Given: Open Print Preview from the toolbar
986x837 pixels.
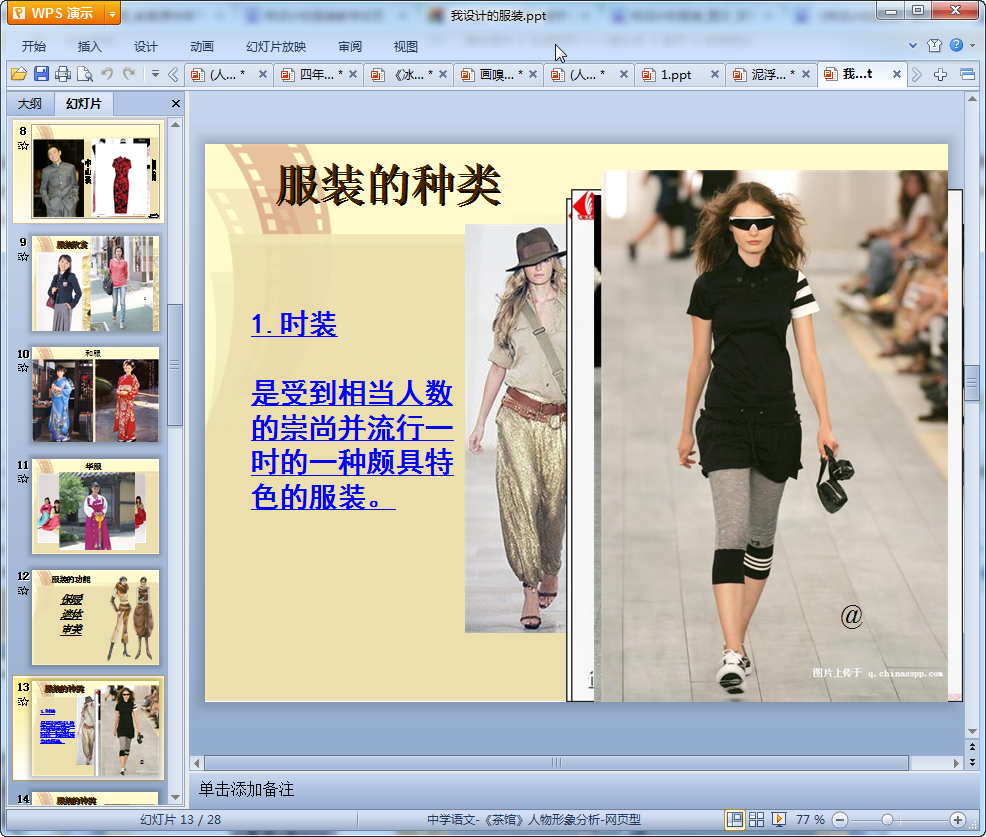Looking at the screenshot, I should [x=85, y=74].
